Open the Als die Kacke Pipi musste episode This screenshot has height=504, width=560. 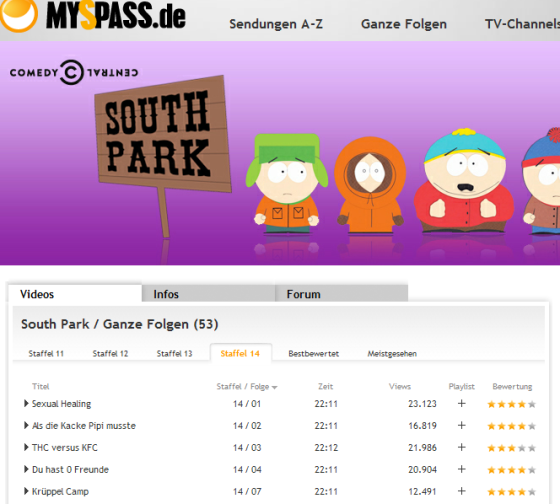pyautogui.click(x=84, y=426)
